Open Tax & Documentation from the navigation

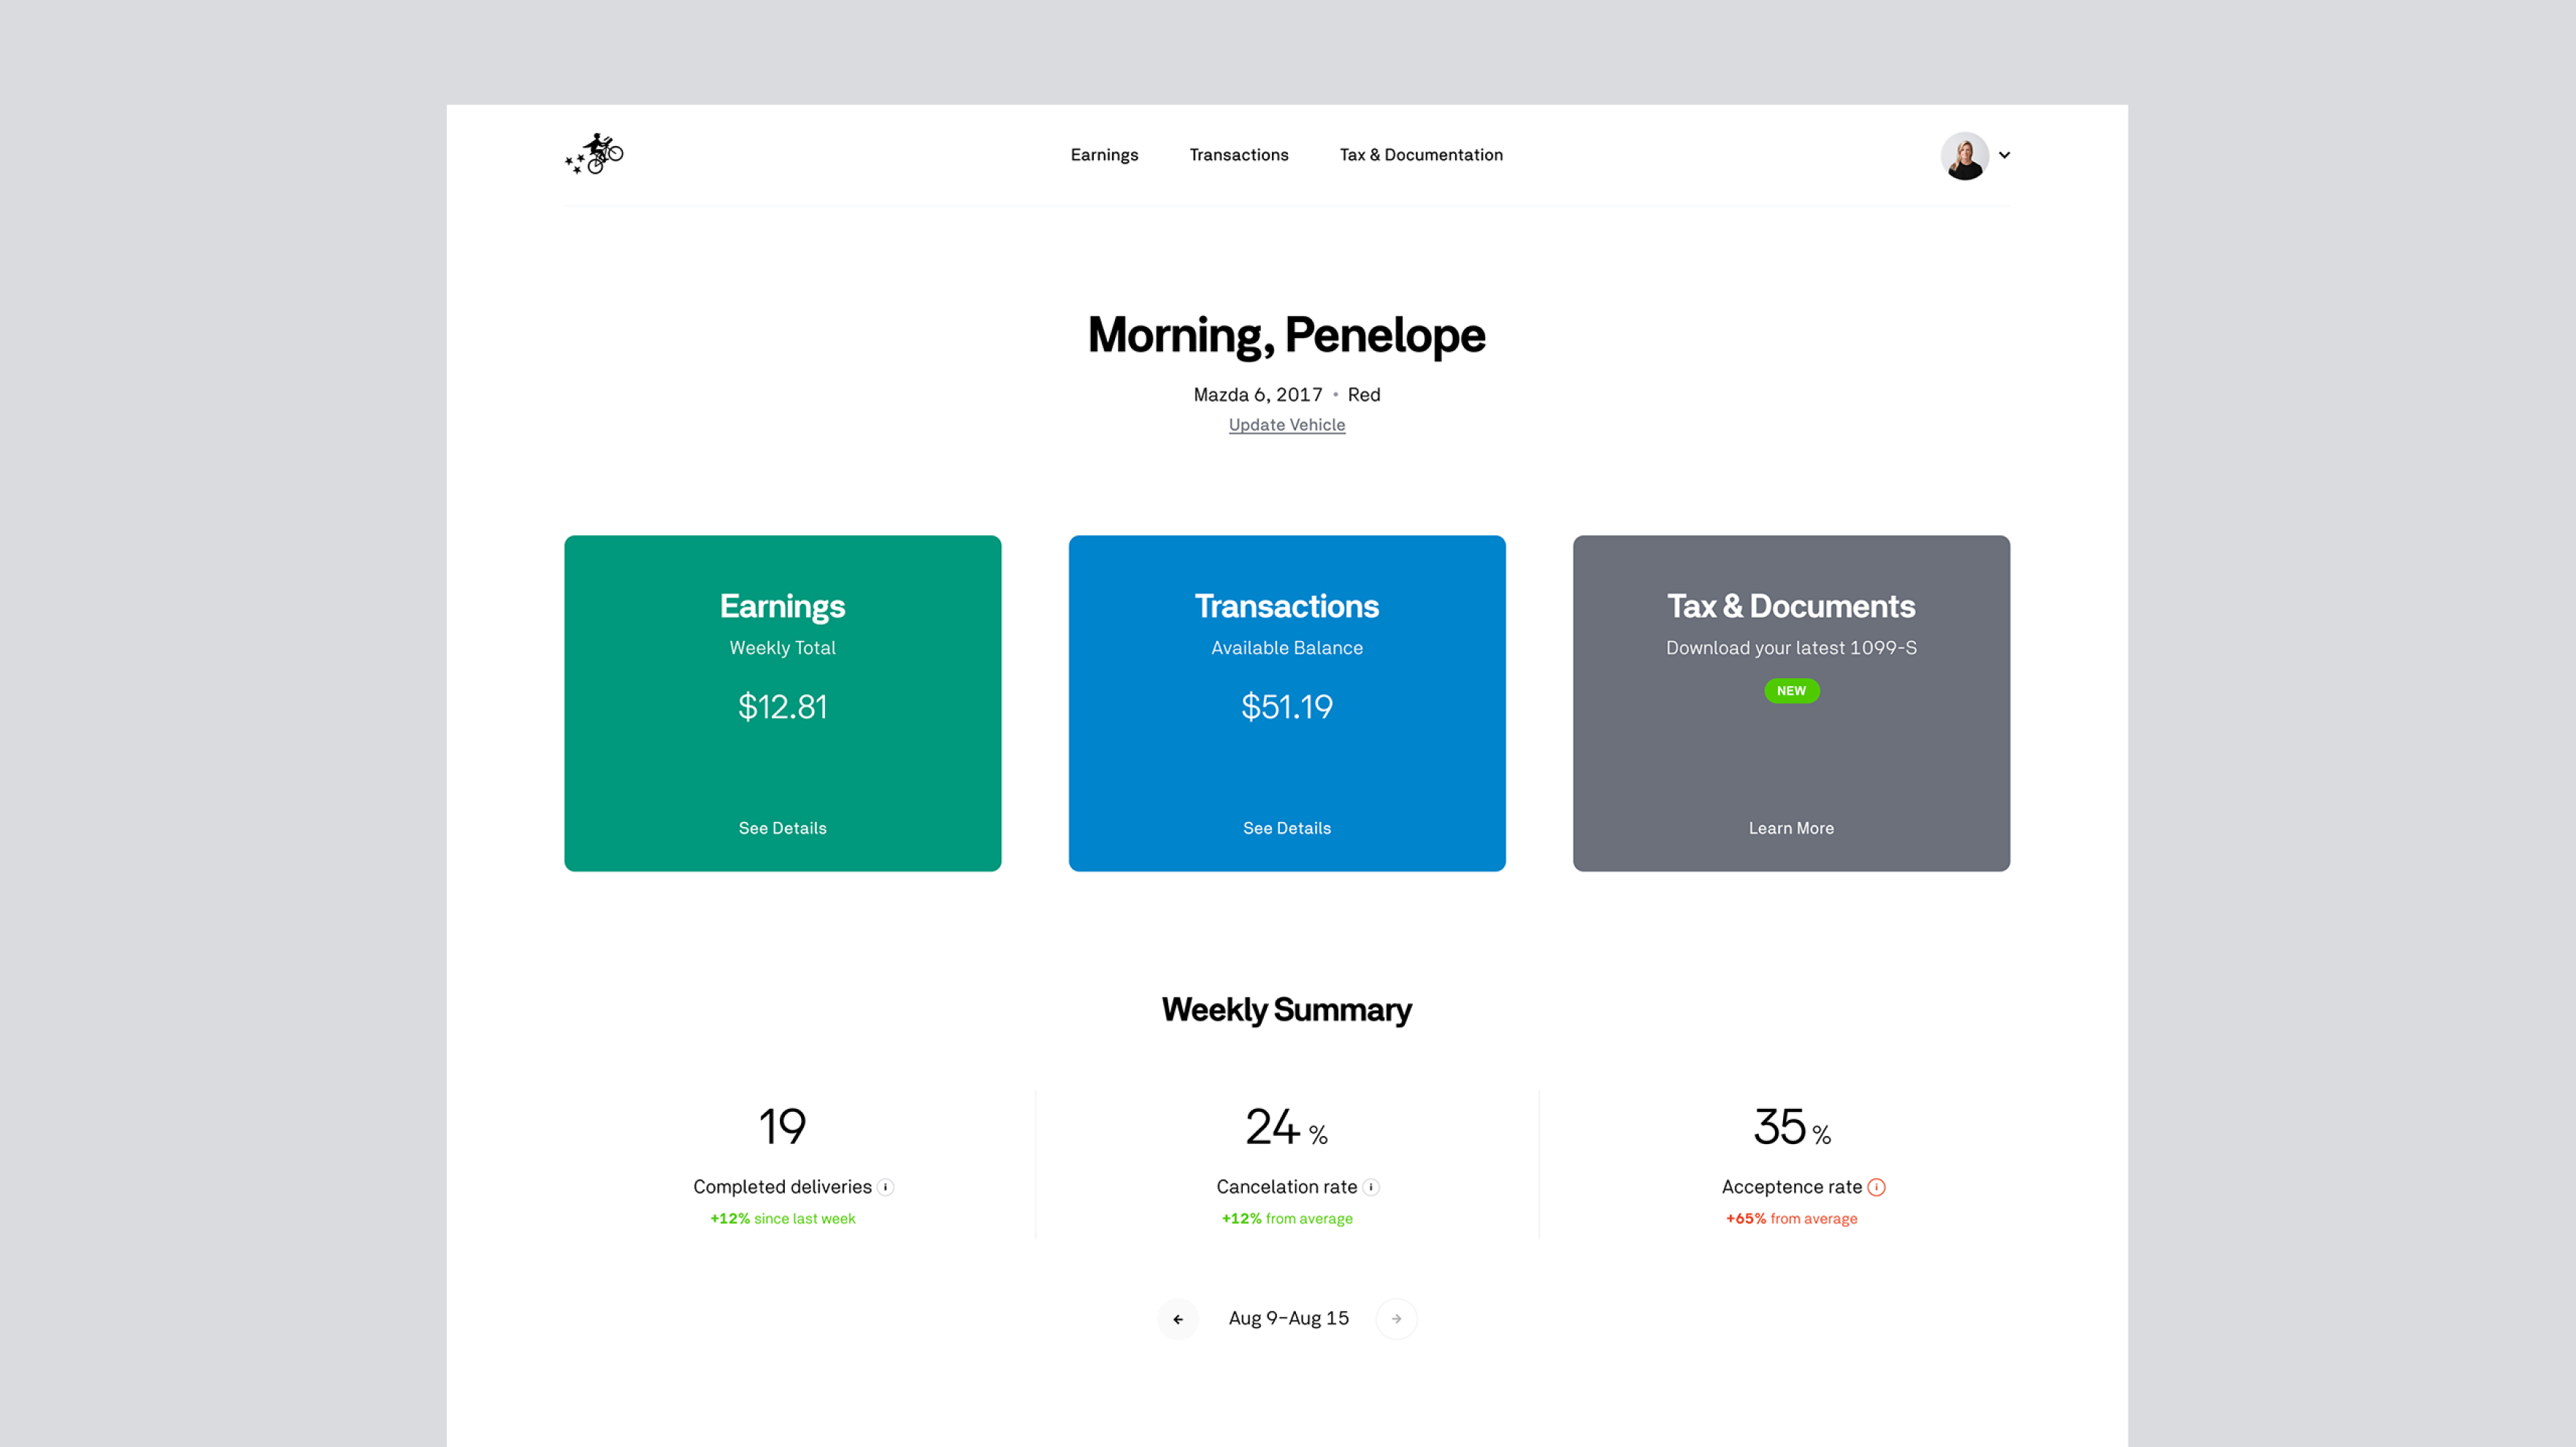pos(1421,154)
